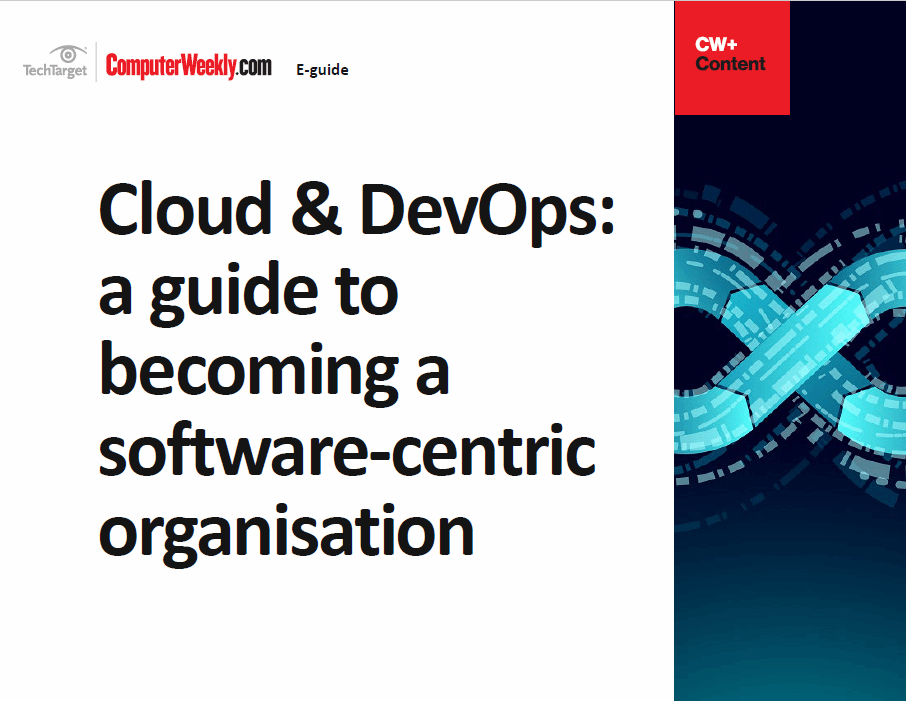Click the E-guide label
This screenshot has width=906, height=701.
[x=322, y=70]
